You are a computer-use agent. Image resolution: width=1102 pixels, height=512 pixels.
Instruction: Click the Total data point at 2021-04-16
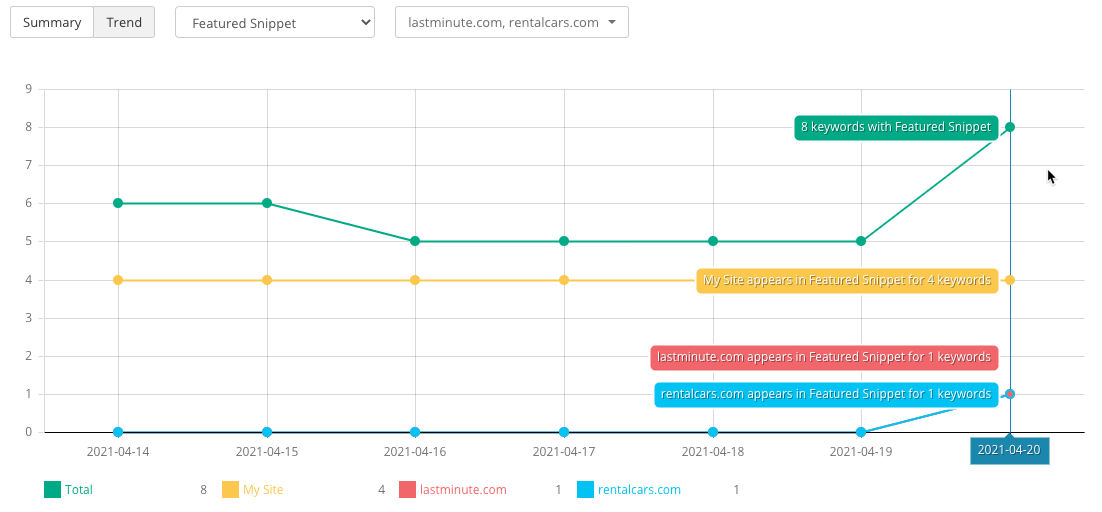pyautogui.click(x=415, y=241)
